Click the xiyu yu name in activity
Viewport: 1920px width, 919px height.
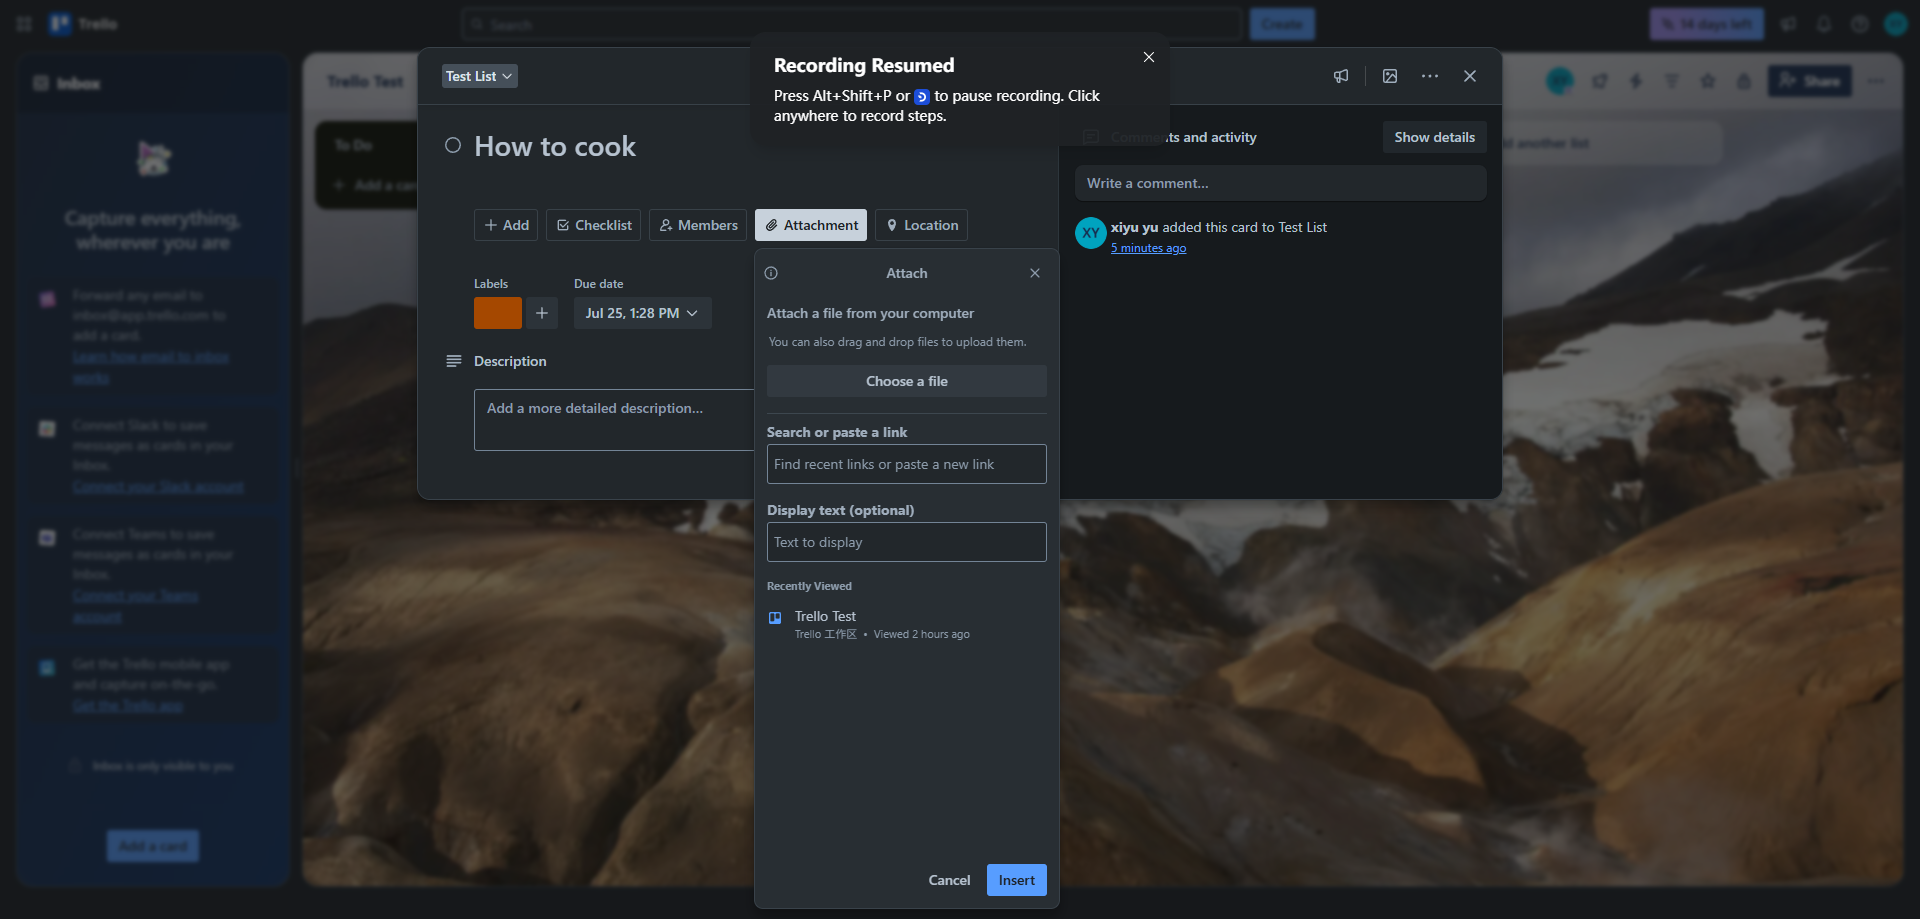[x=1134, y=227]
